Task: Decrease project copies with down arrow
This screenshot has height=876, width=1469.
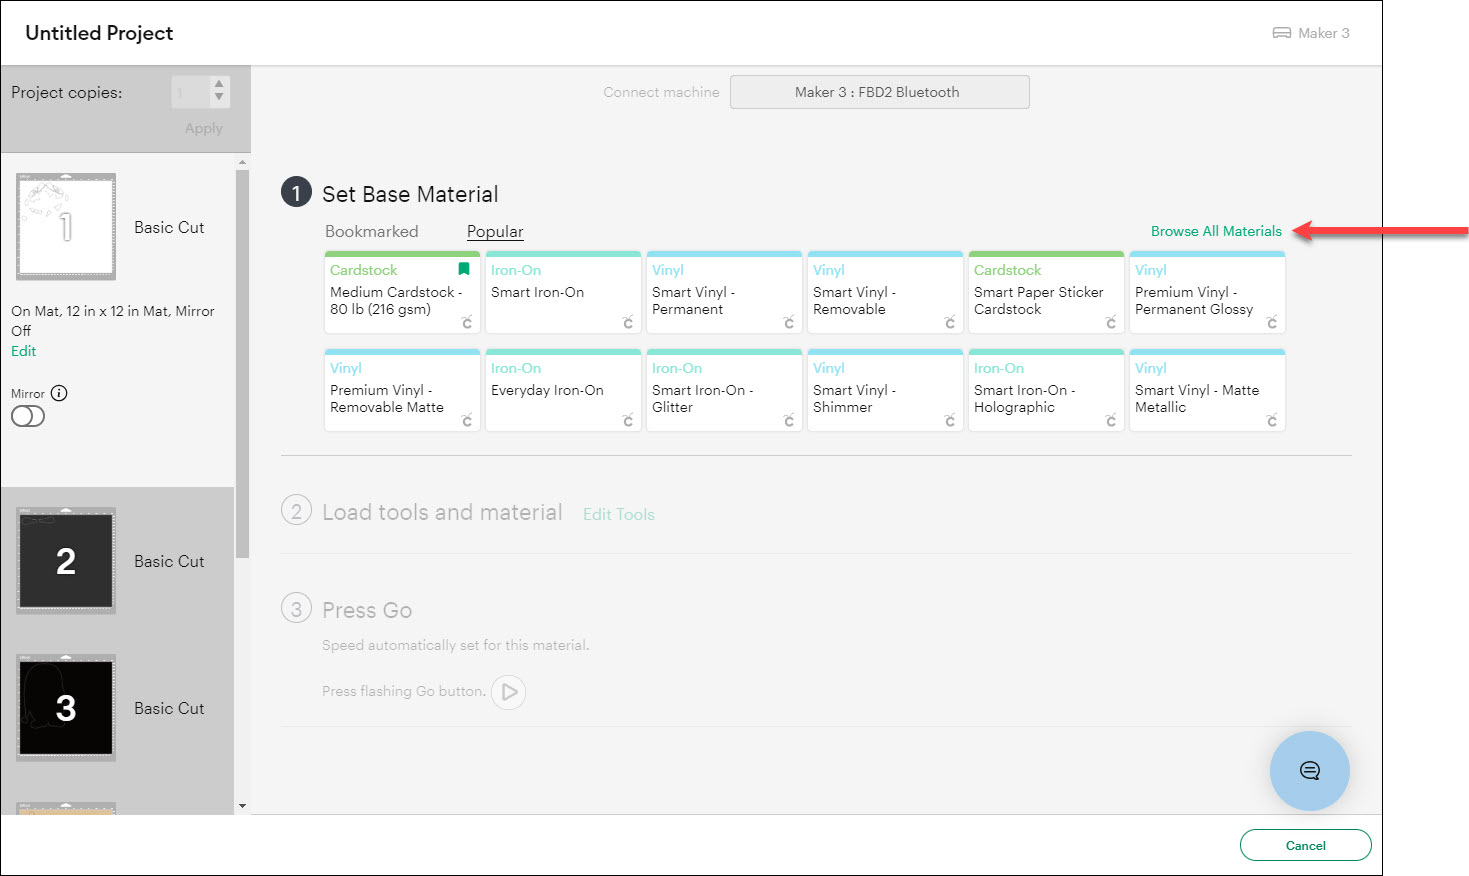Action: 219,98
